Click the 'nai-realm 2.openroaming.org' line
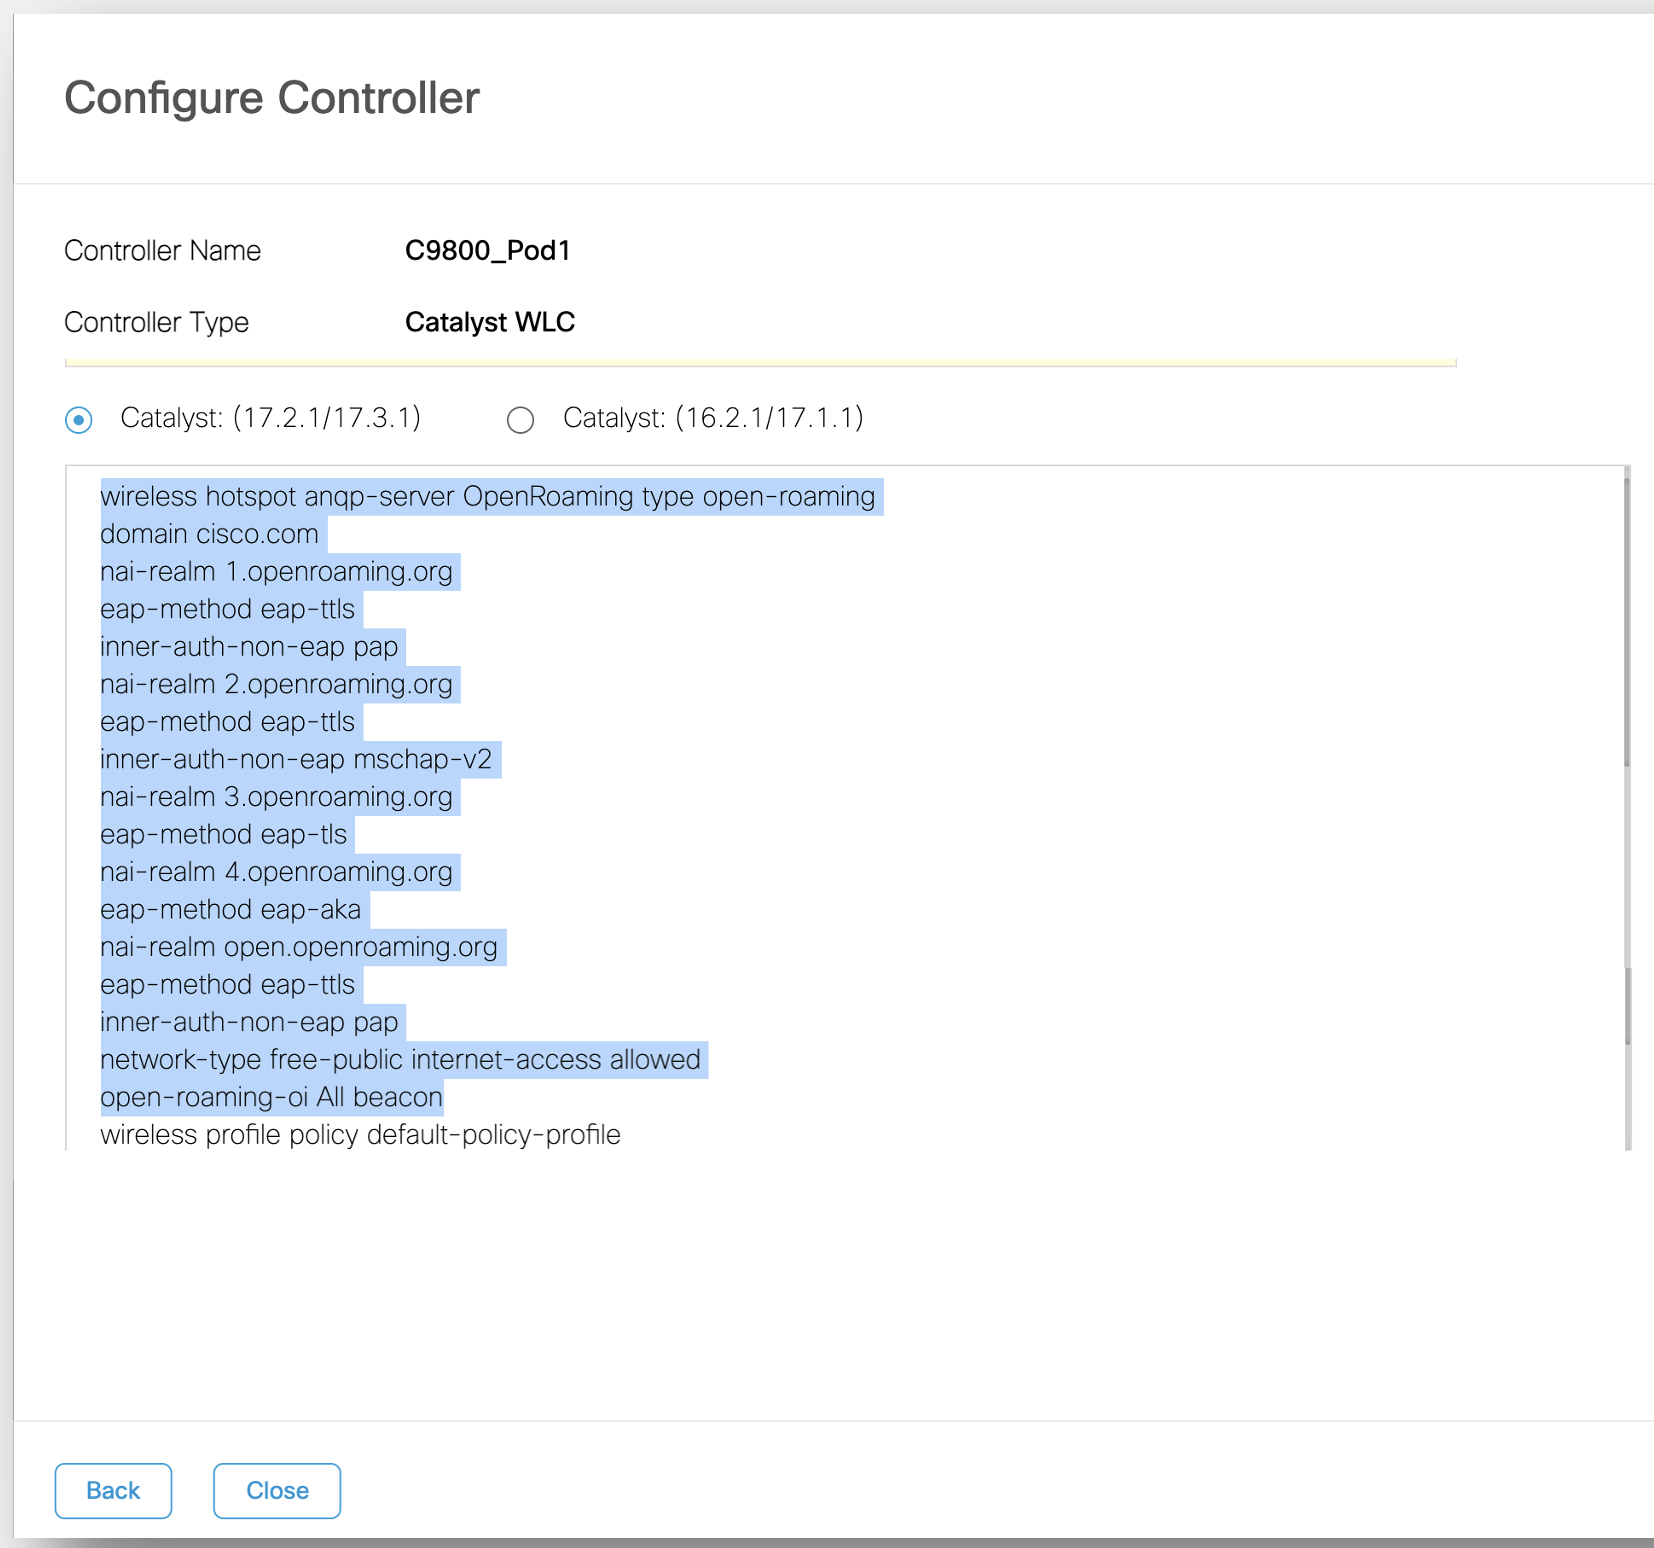The width and height of the screenshot is (1654, 1548). 276,685
